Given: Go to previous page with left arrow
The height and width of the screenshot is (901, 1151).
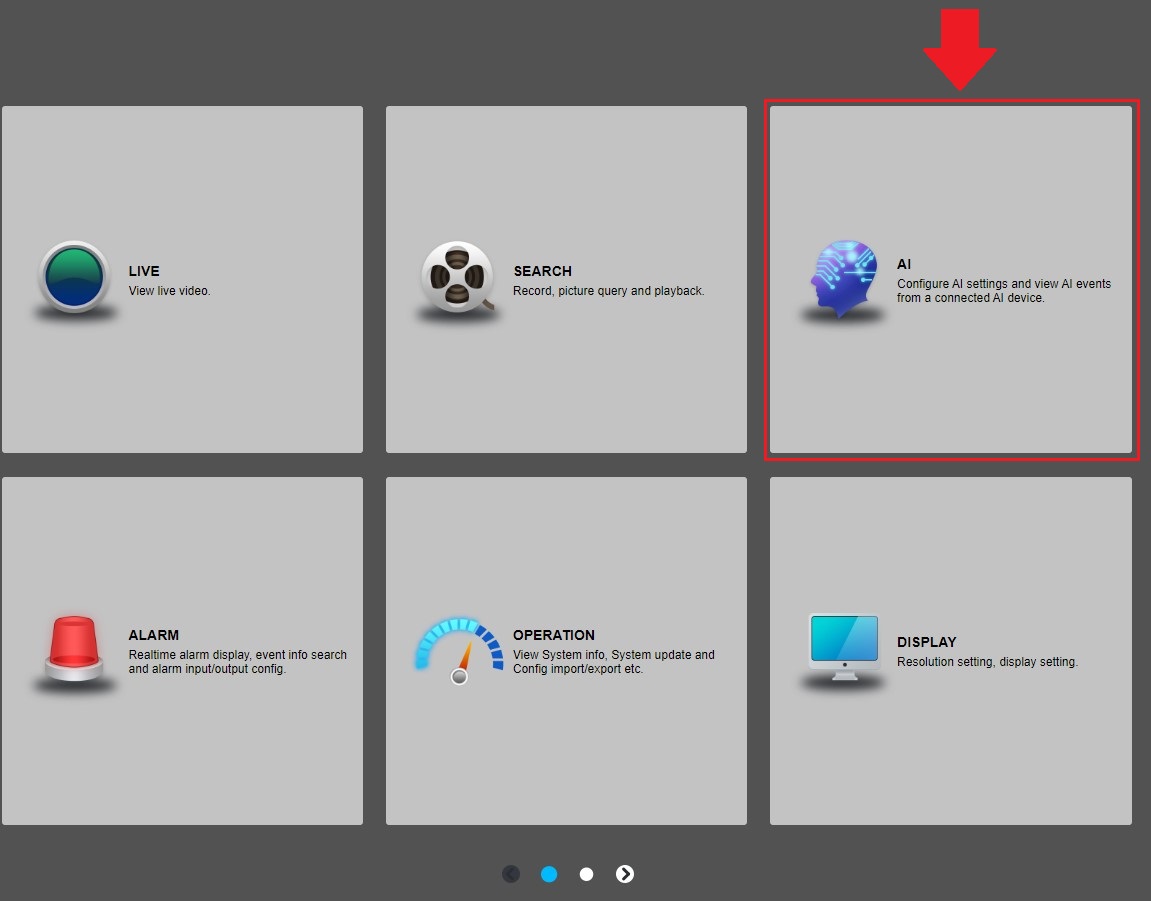Looking at the screenshot, I should tap(511, 874).
